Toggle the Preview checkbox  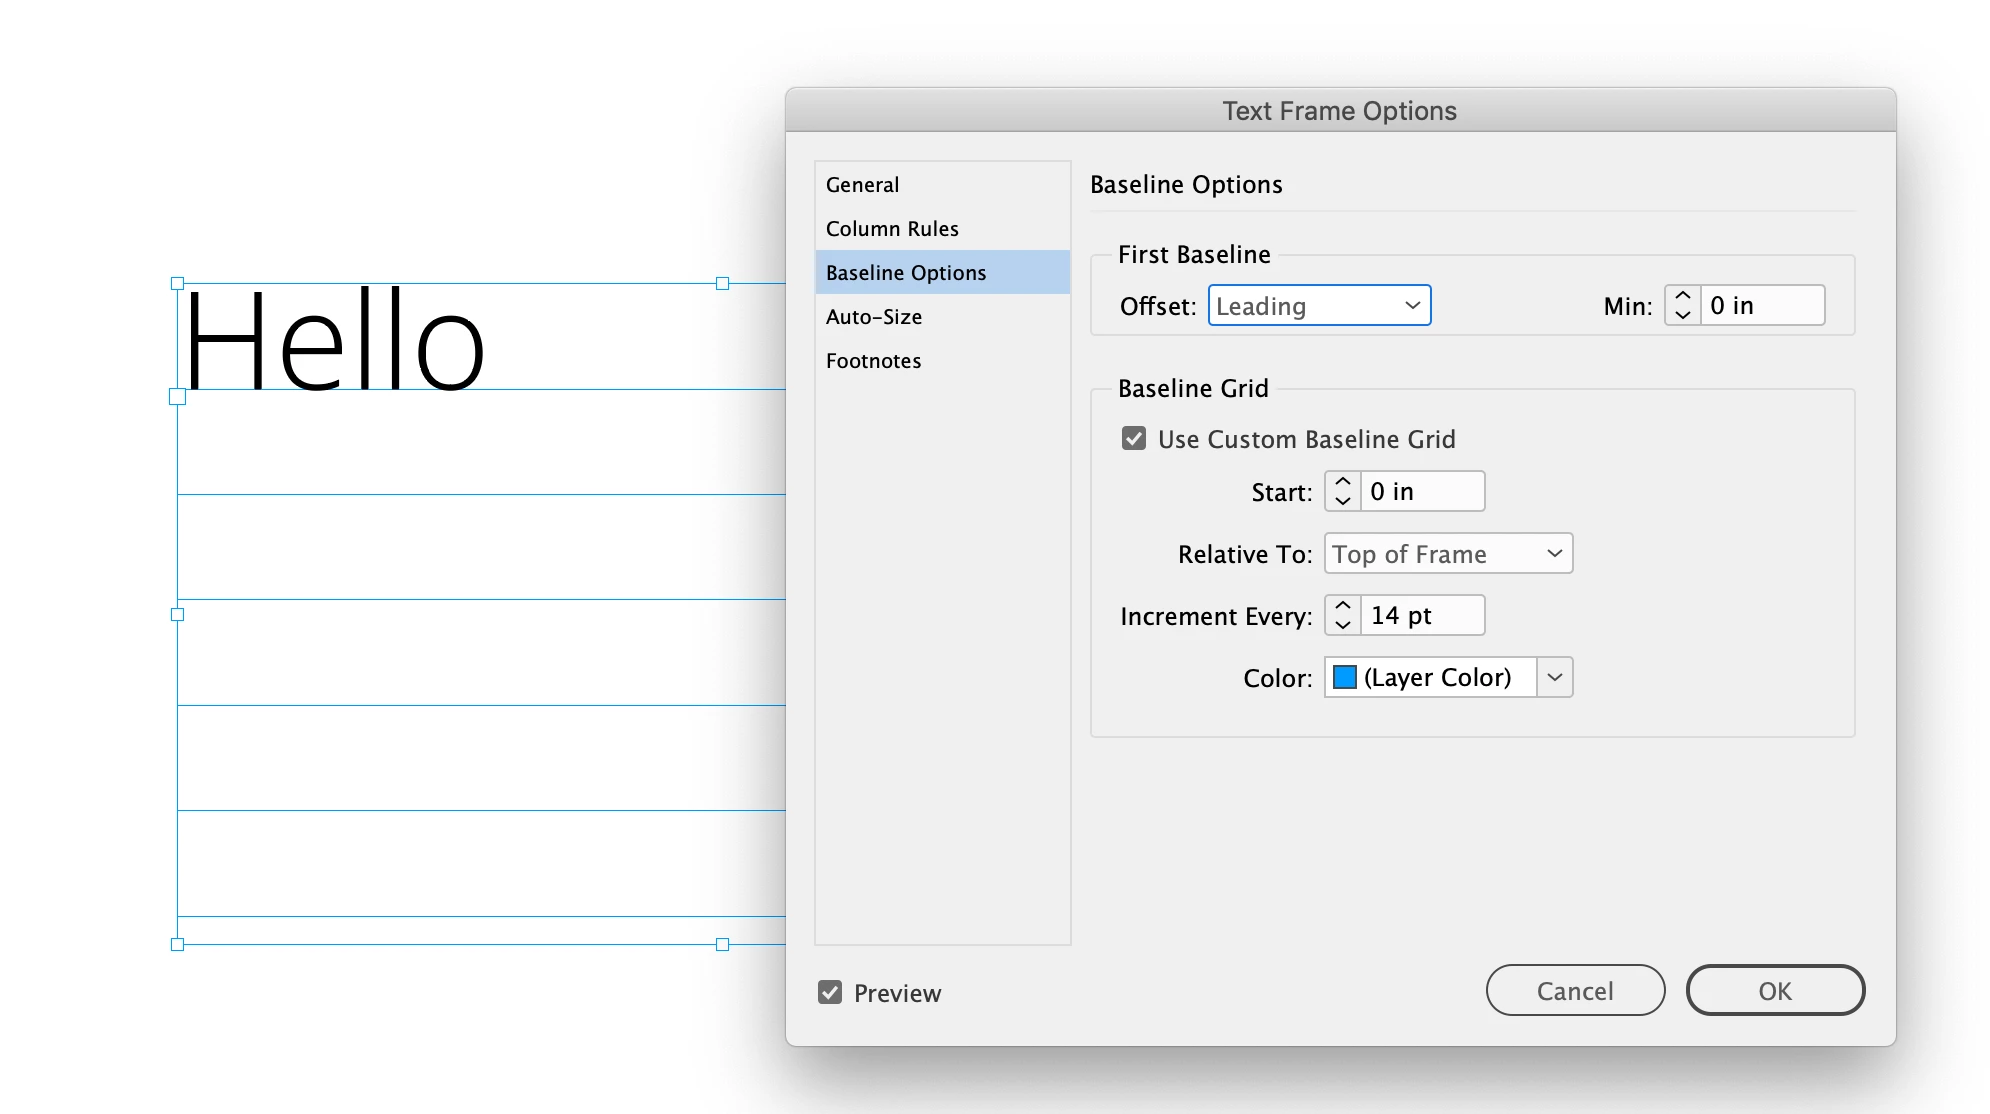(x=830, y=992)
